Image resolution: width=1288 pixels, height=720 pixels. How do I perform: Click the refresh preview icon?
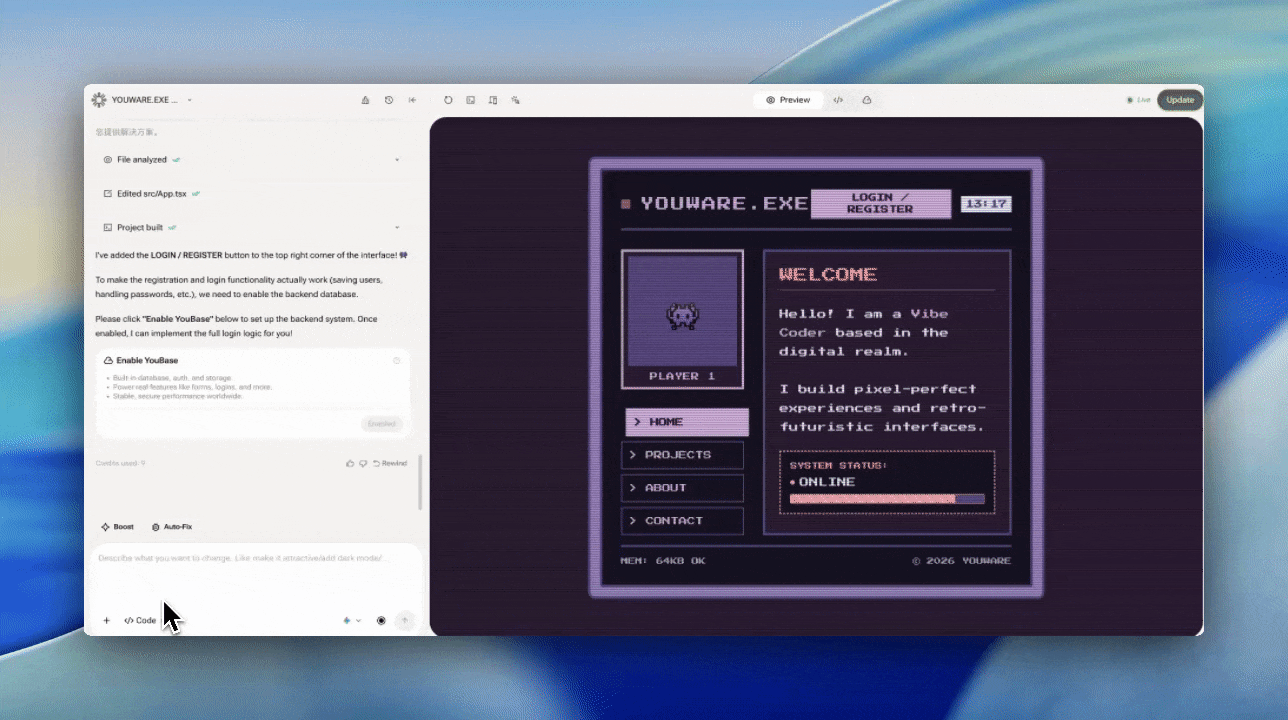[448, 100]
